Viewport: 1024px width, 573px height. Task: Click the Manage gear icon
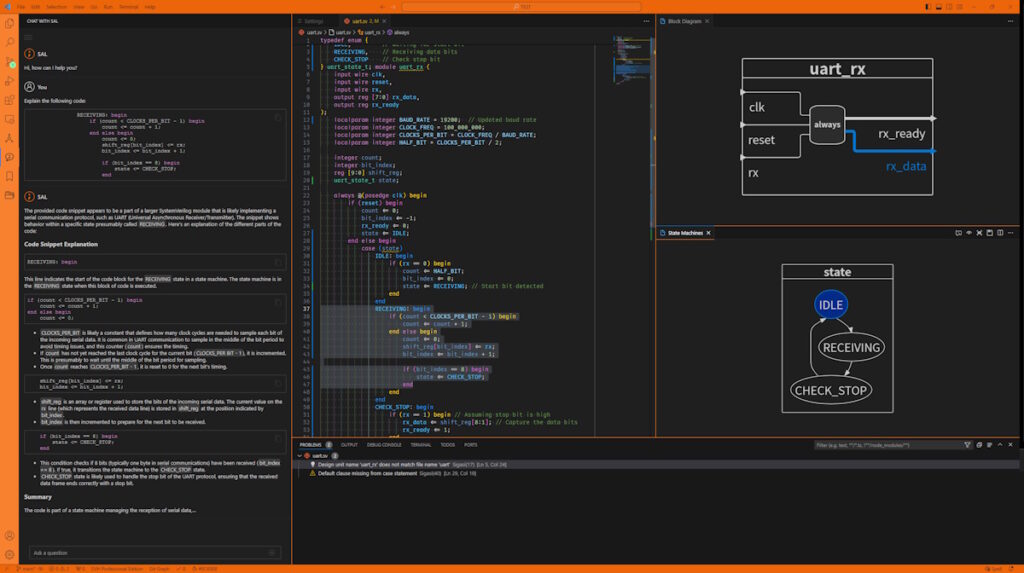coord(9,554)
